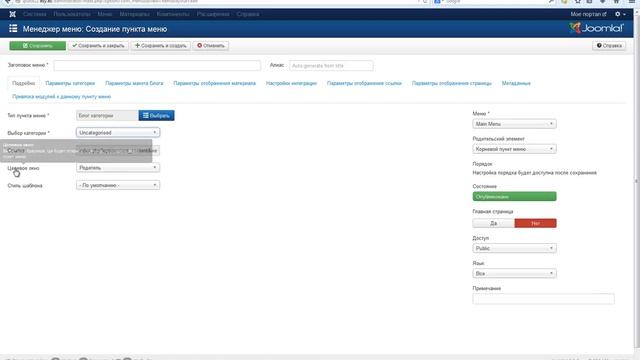
Task: Click the browser back arrow
Action: point(7,2)
